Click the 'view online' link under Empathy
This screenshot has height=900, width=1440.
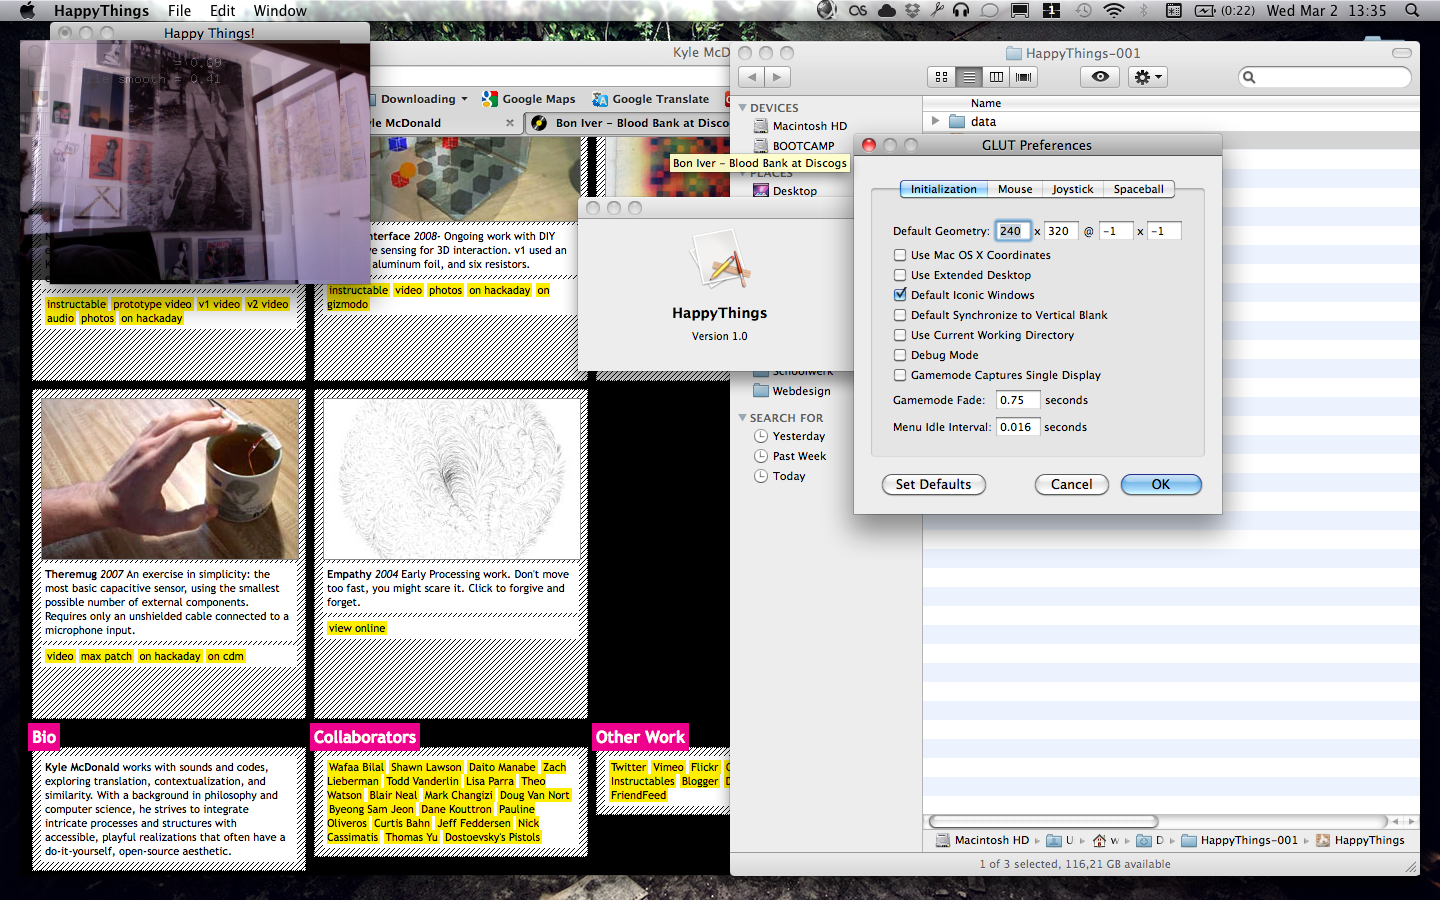pyautogui.click(x=357, y=628)
